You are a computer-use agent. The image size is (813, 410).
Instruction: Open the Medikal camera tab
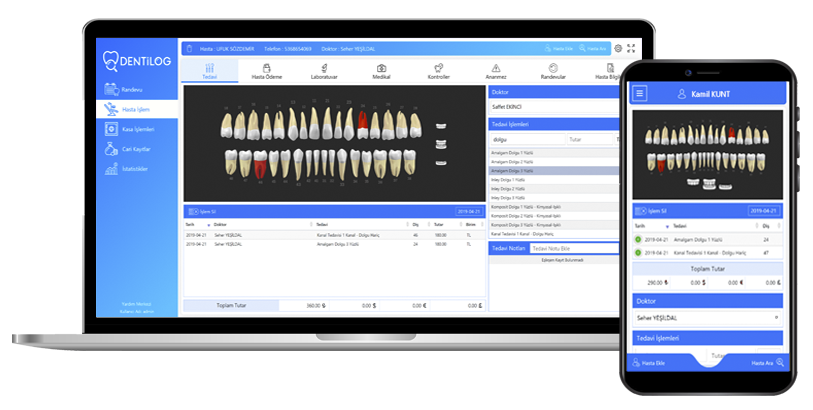click(381, 71)
